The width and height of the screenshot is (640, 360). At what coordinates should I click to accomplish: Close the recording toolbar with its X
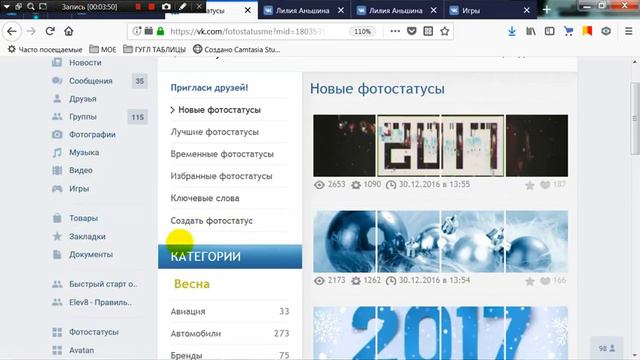pyautogui.click(x=199, y=7)
